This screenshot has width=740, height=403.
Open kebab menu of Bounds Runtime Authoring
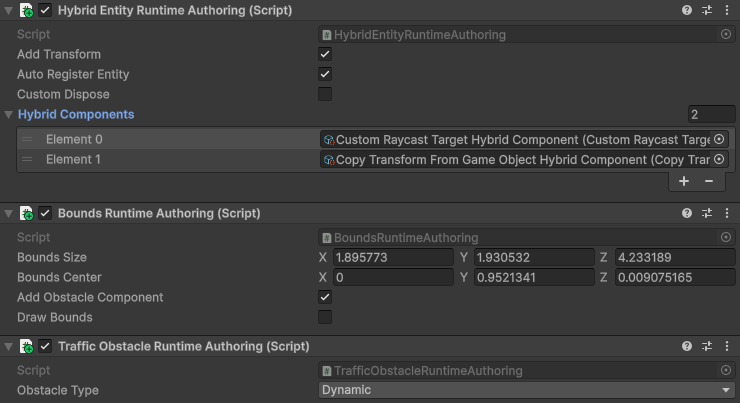(x=727, y=213)
